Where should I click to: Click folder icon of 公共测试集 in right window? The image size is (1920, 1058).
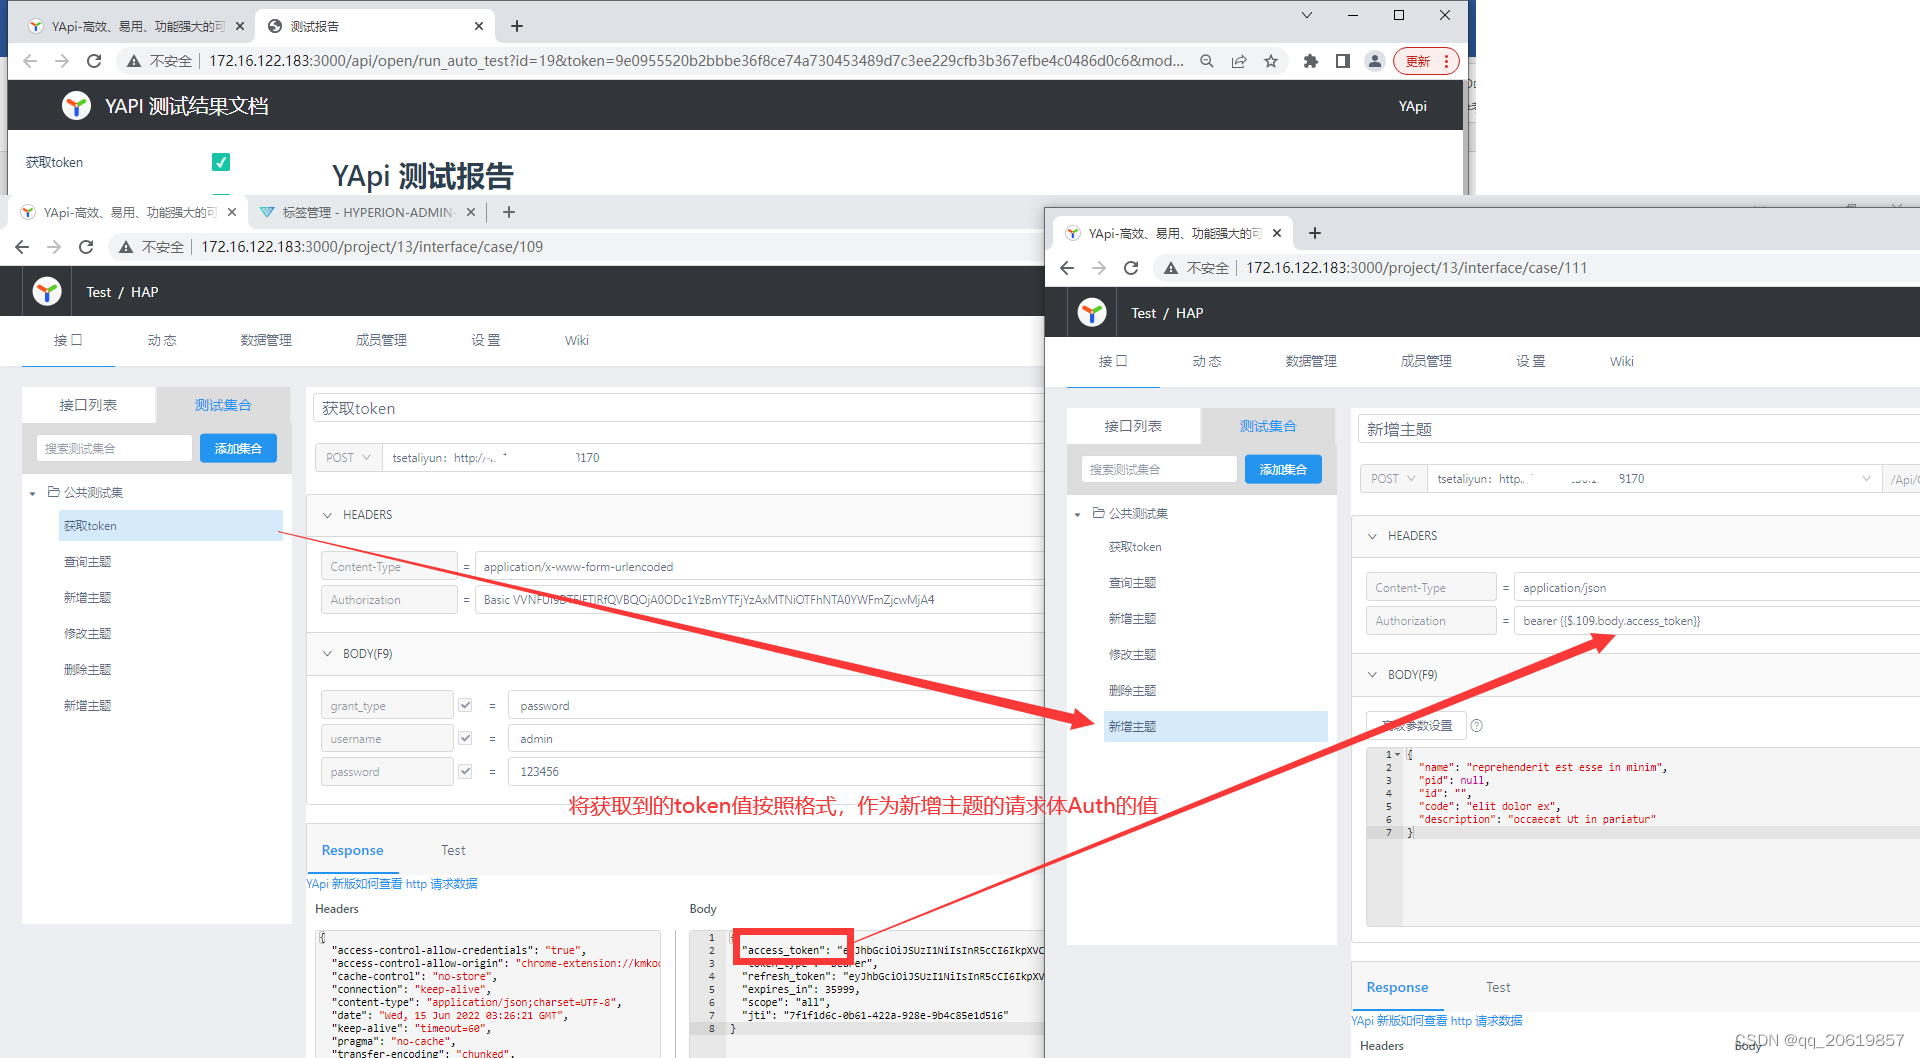tap(1099, 513)
